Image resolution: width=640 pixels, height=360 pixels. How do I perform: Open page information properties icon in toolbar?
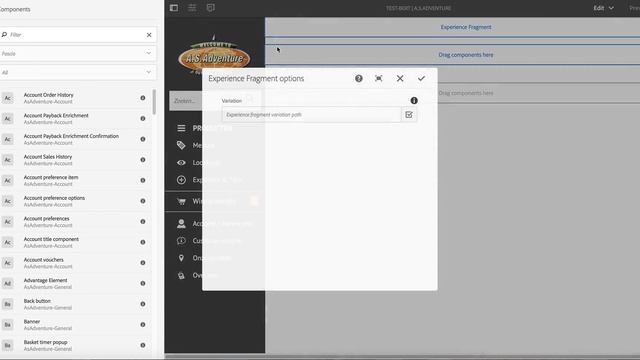point(192,8)
